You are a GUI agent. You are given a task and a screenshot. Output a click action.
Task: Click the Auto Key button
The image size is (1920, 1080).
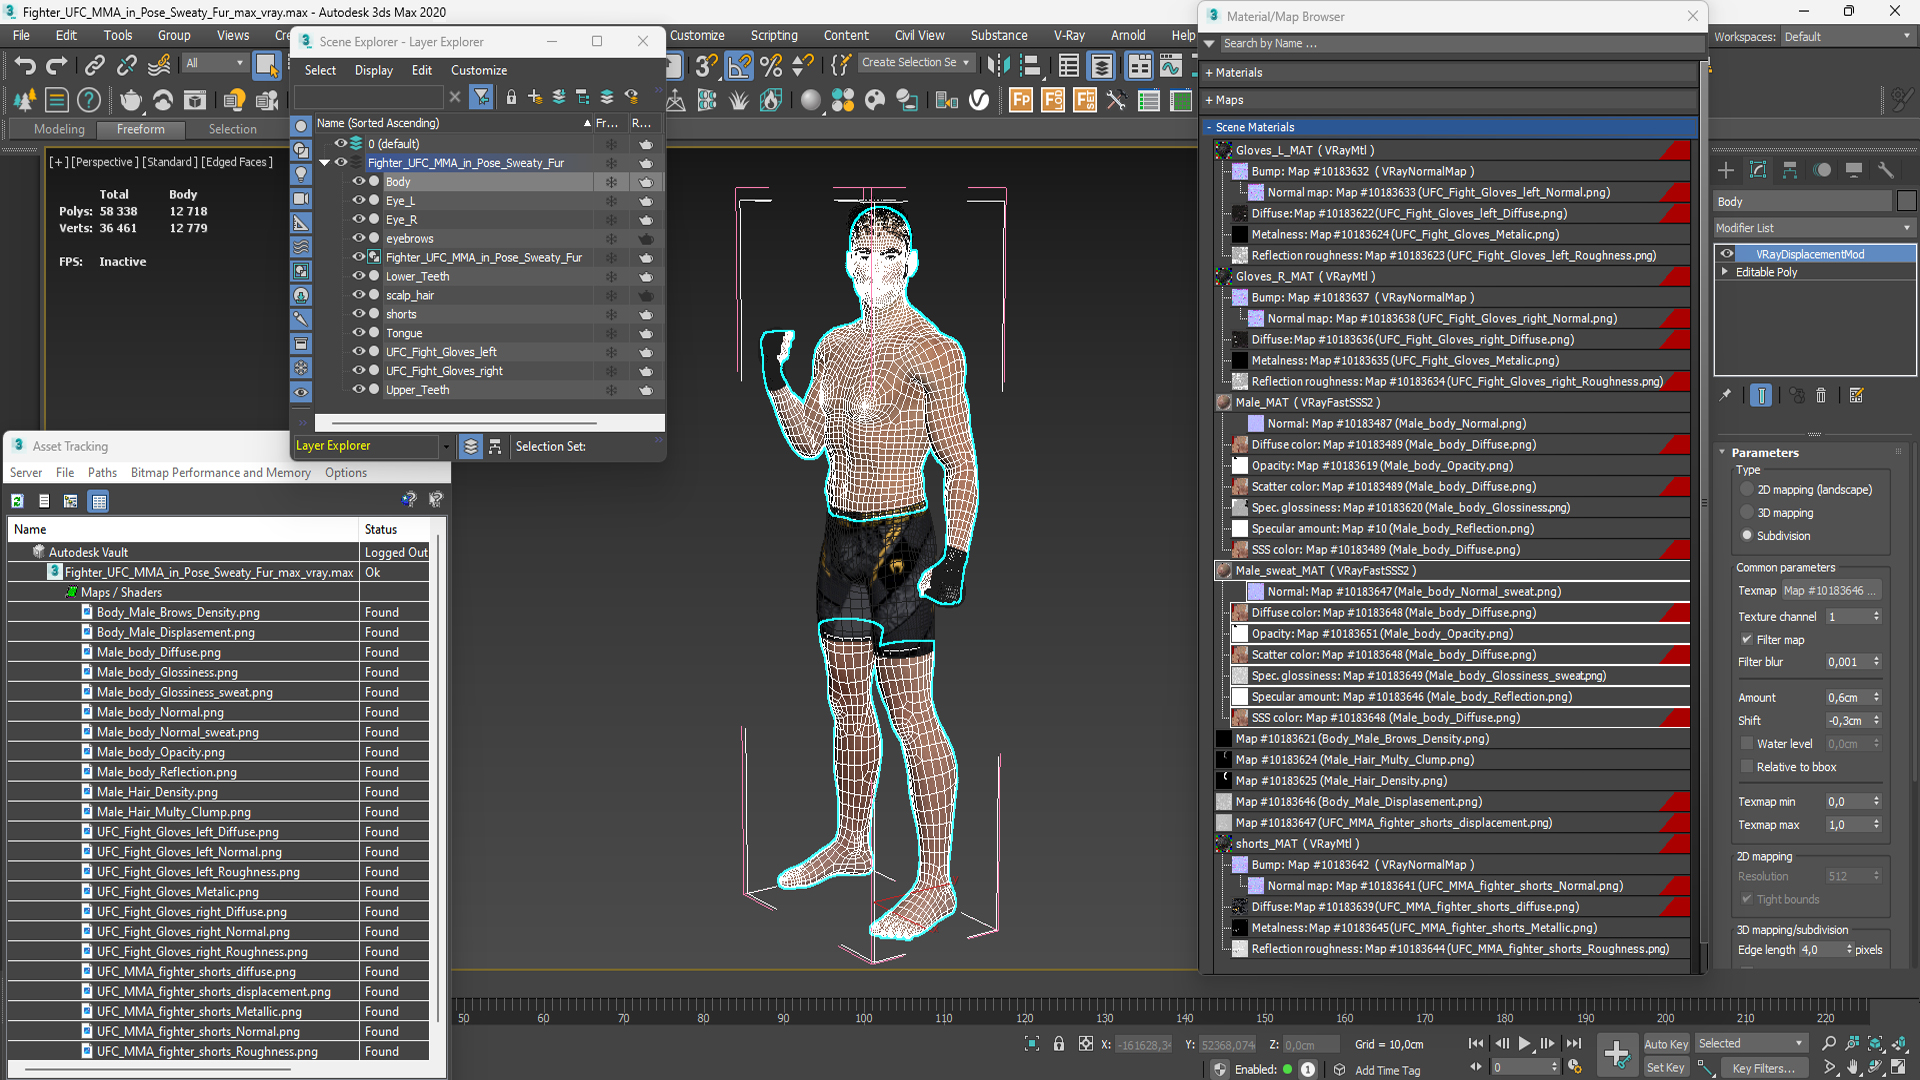click(1666, 1044)
